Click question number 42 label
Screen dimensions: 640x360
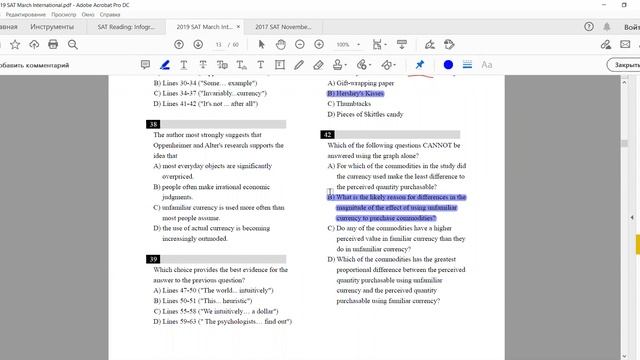327,135
